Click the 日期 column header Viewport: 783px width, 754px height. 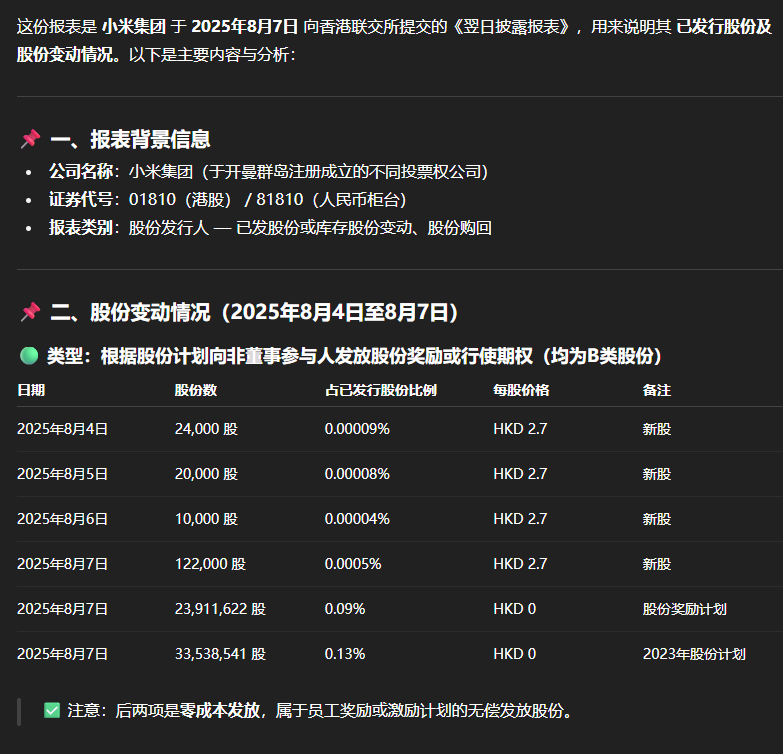[31, 390]
